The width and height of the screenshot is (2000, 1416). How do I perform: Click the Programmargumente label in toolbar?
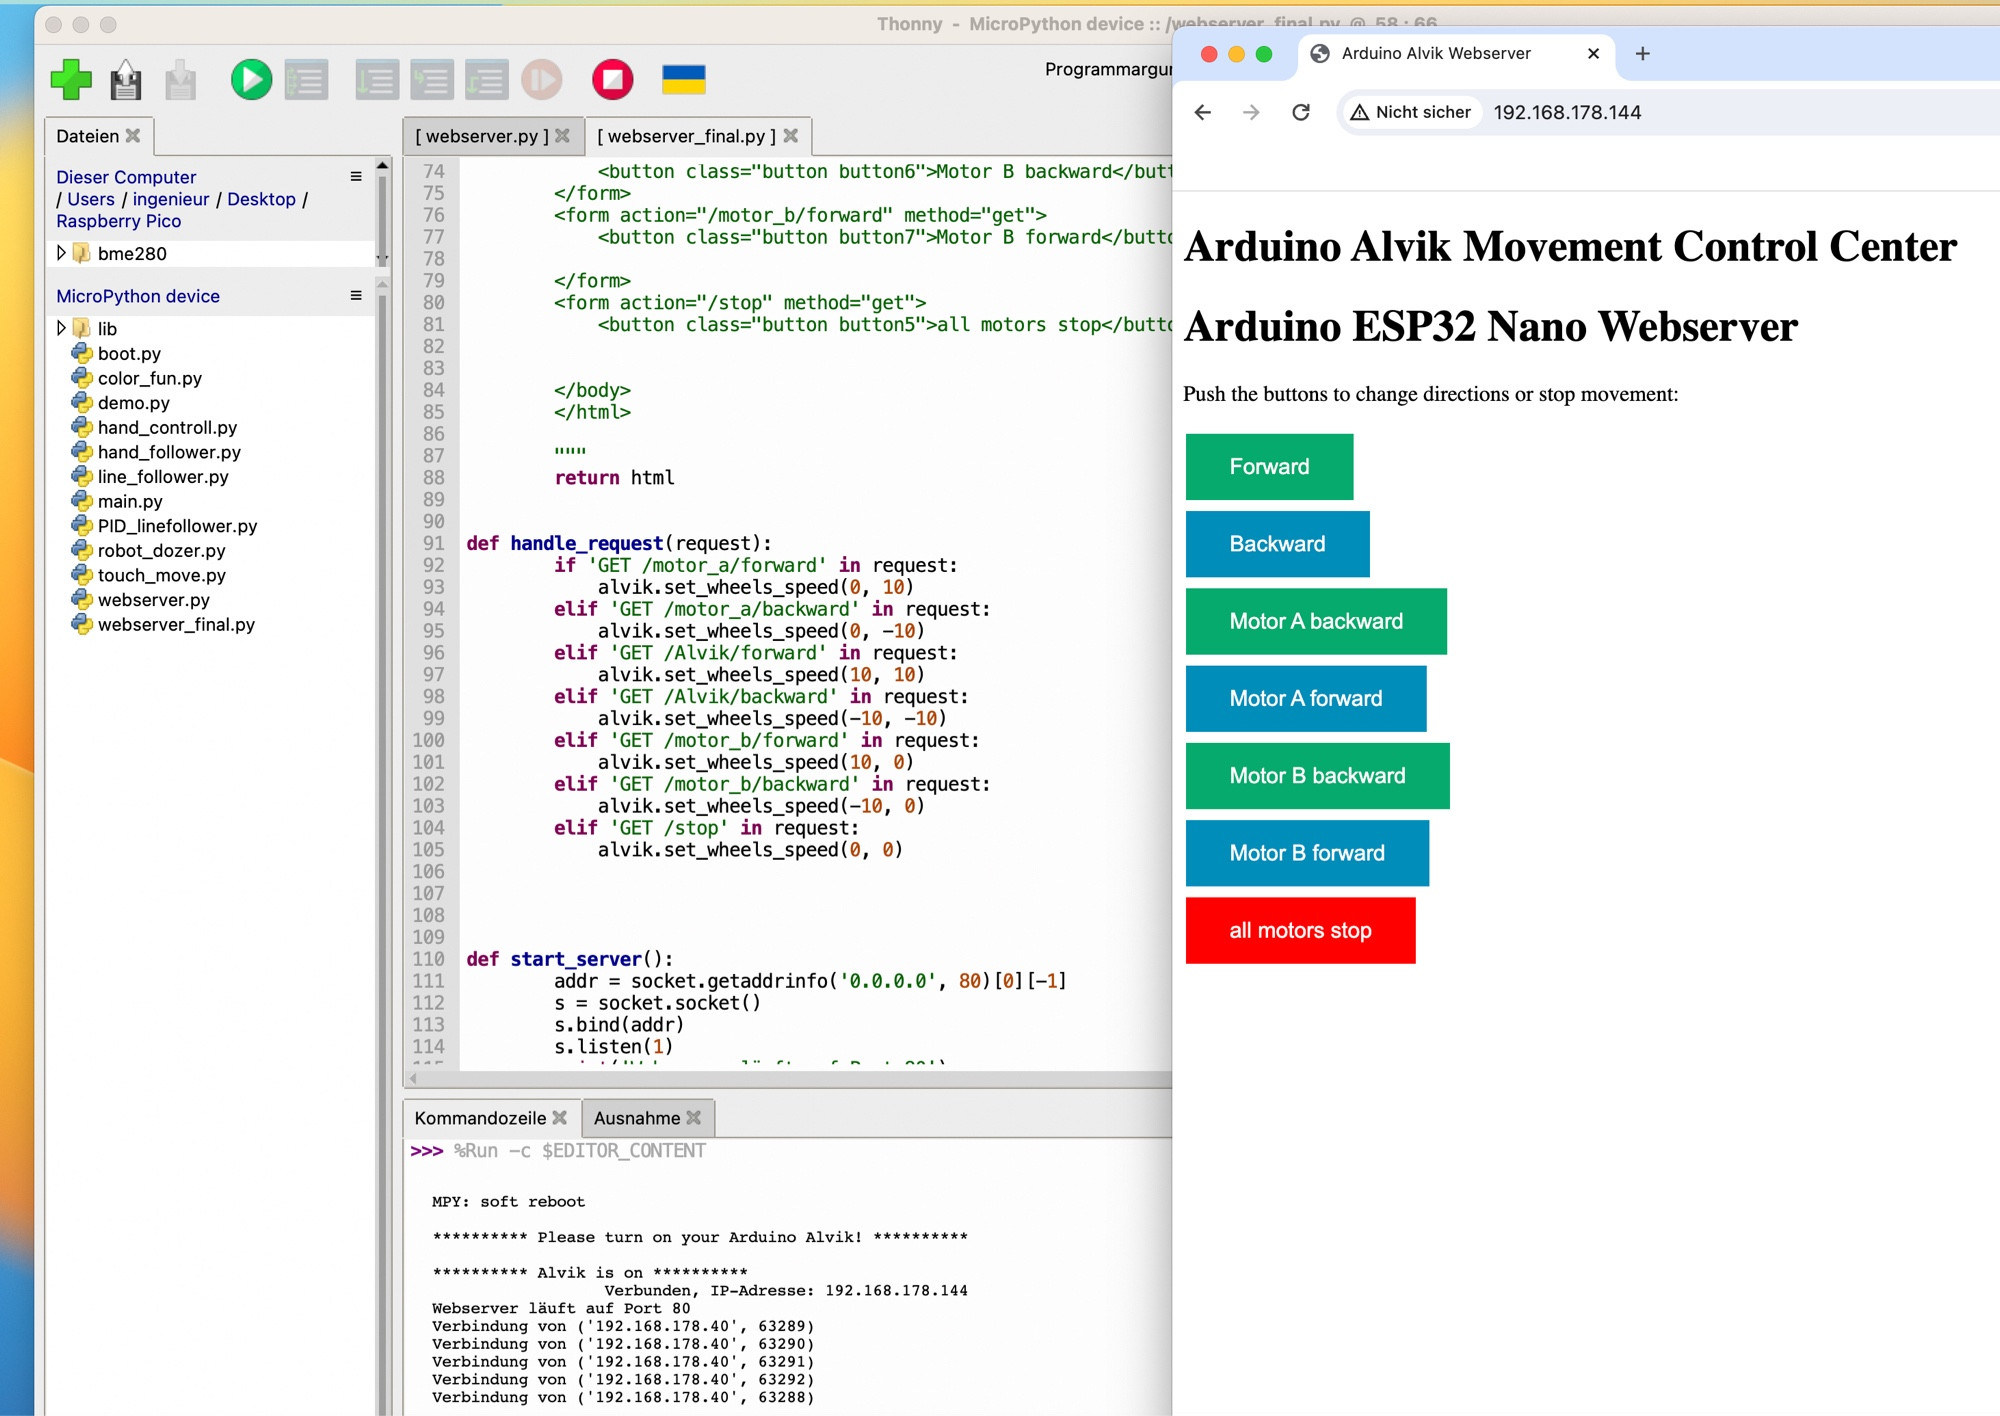pos(1108,69)
